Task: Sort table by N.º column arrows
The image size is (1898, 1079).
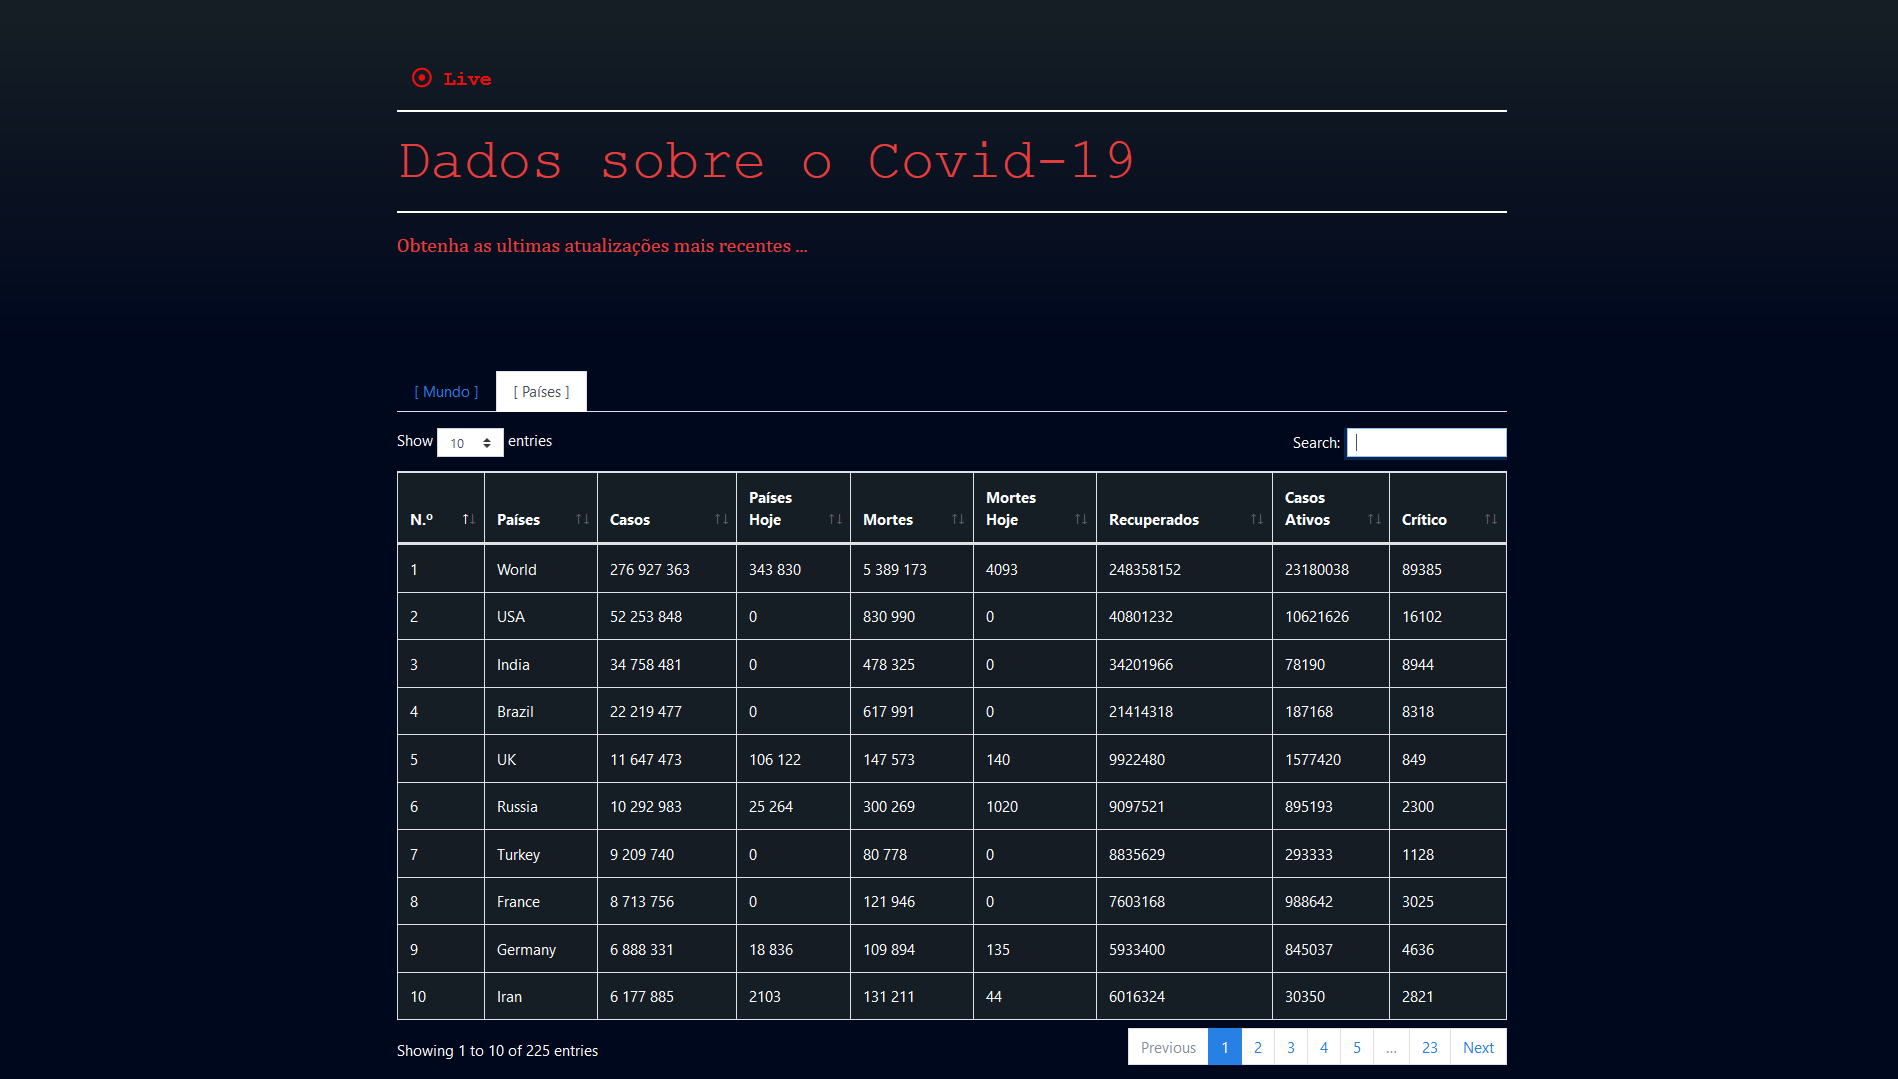Action: [x=468, y=519]
